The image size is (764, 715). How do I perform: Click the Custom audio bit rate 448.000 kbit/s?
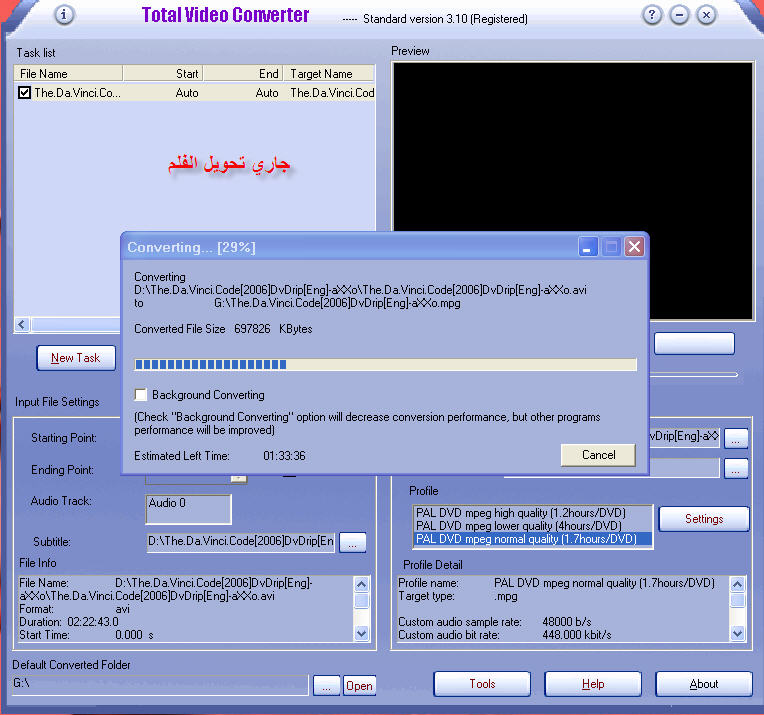[x=504, y=635]
